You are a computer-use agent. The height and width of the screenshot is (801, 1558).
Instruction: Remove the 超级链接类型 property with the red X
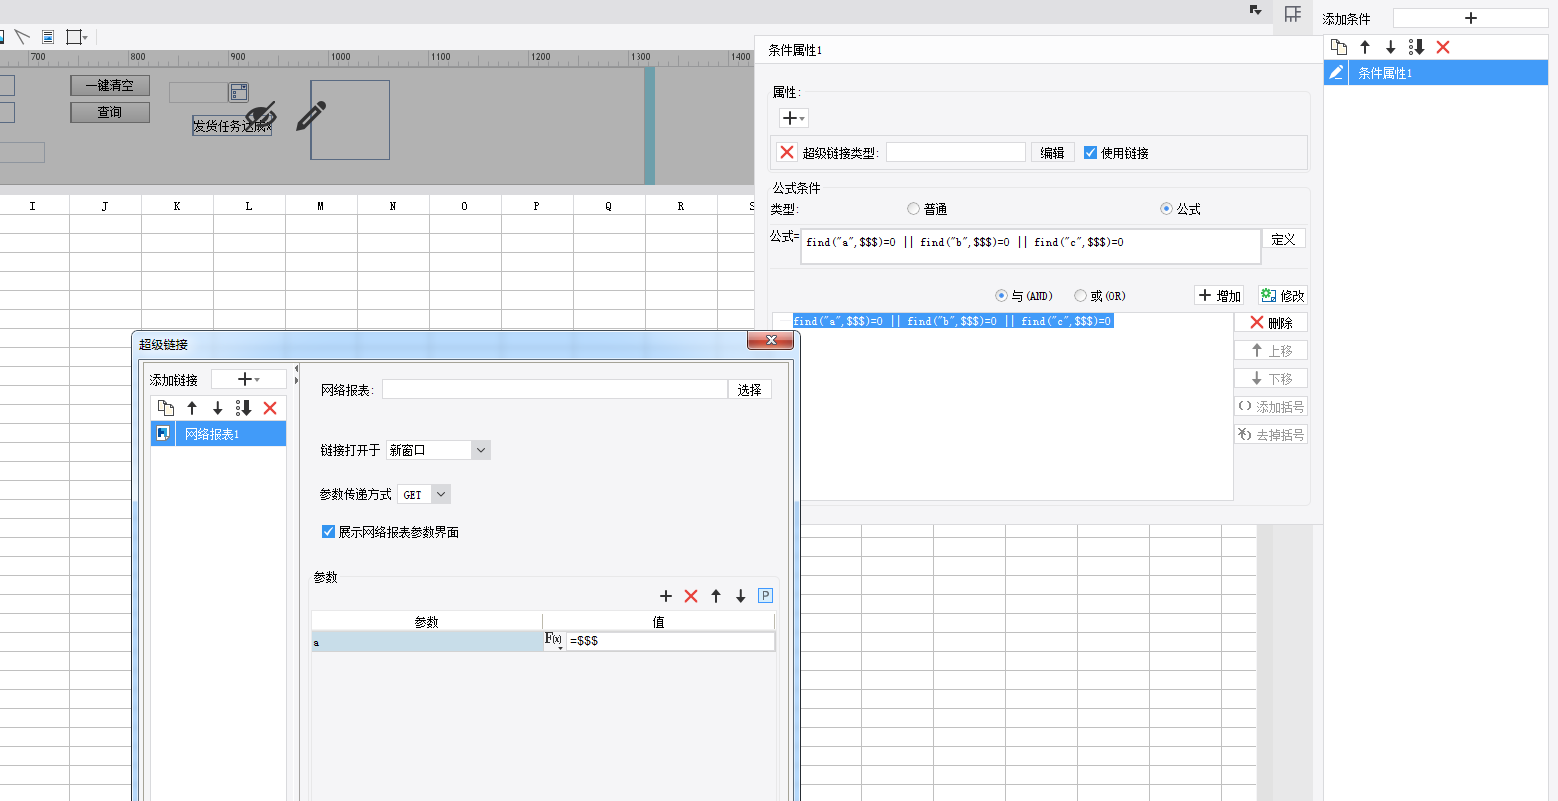click(787, 152)
